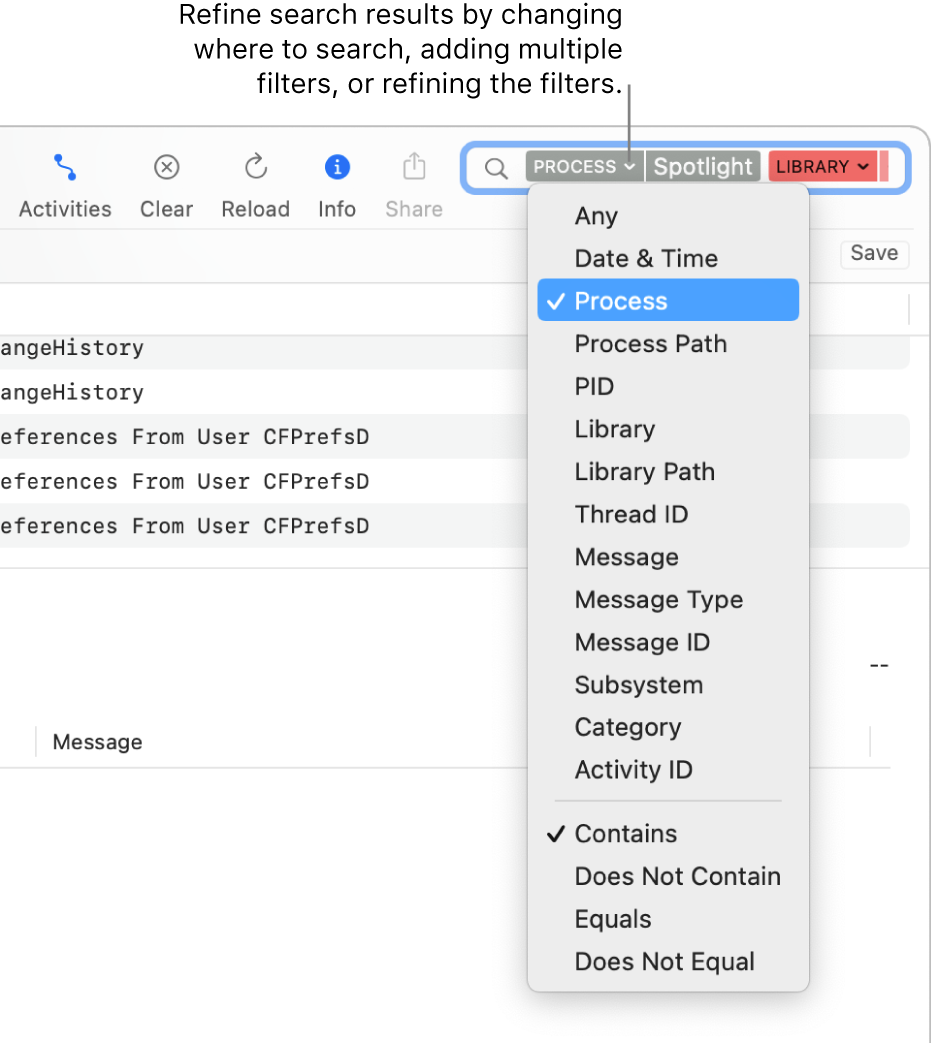Toggle the "Contains" match condition

pyautogui.click(x=625, y=833)
